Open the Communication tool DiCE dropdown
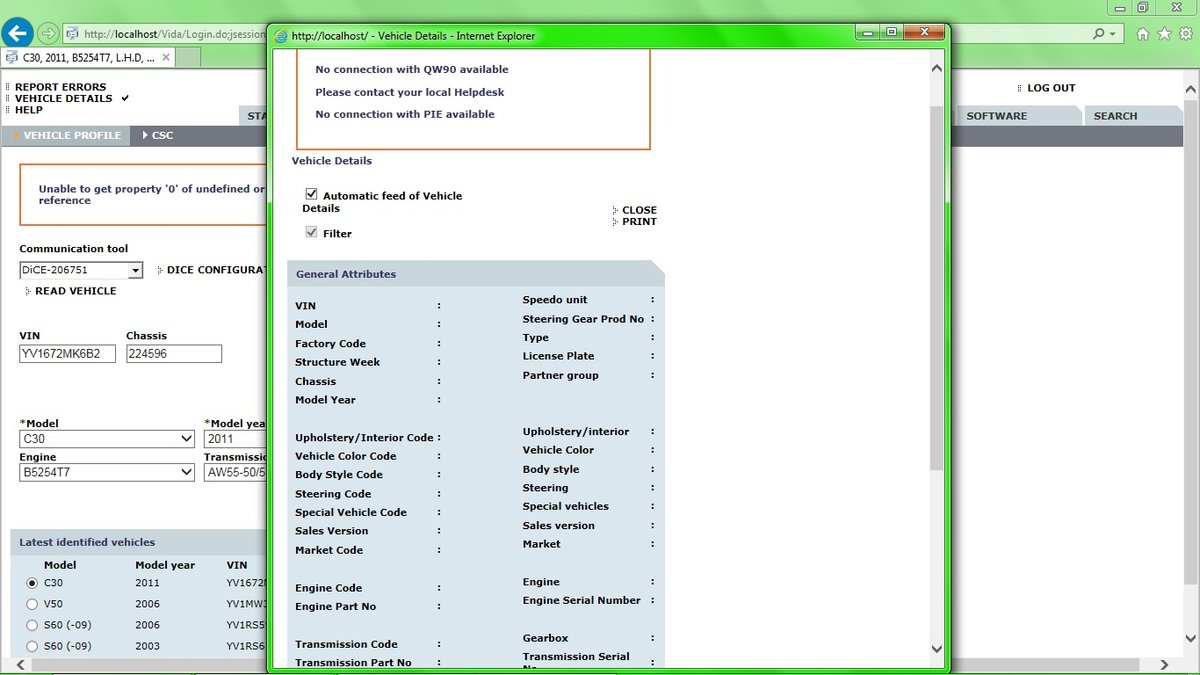Viewport: 1200px width, 675px height. pyautogui.click(x=135, y=271)
